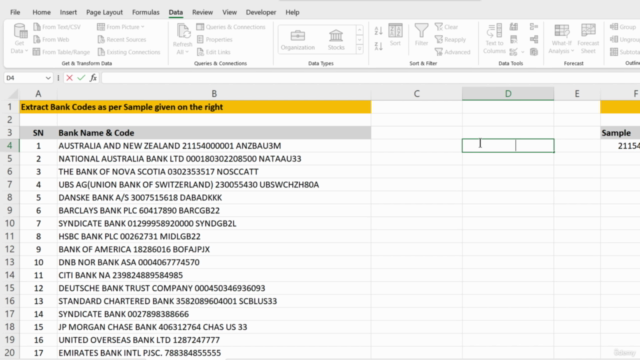640x360 pixels.
Task: Expand the Name Box dropdown arrow
Action: click(48, 78)
